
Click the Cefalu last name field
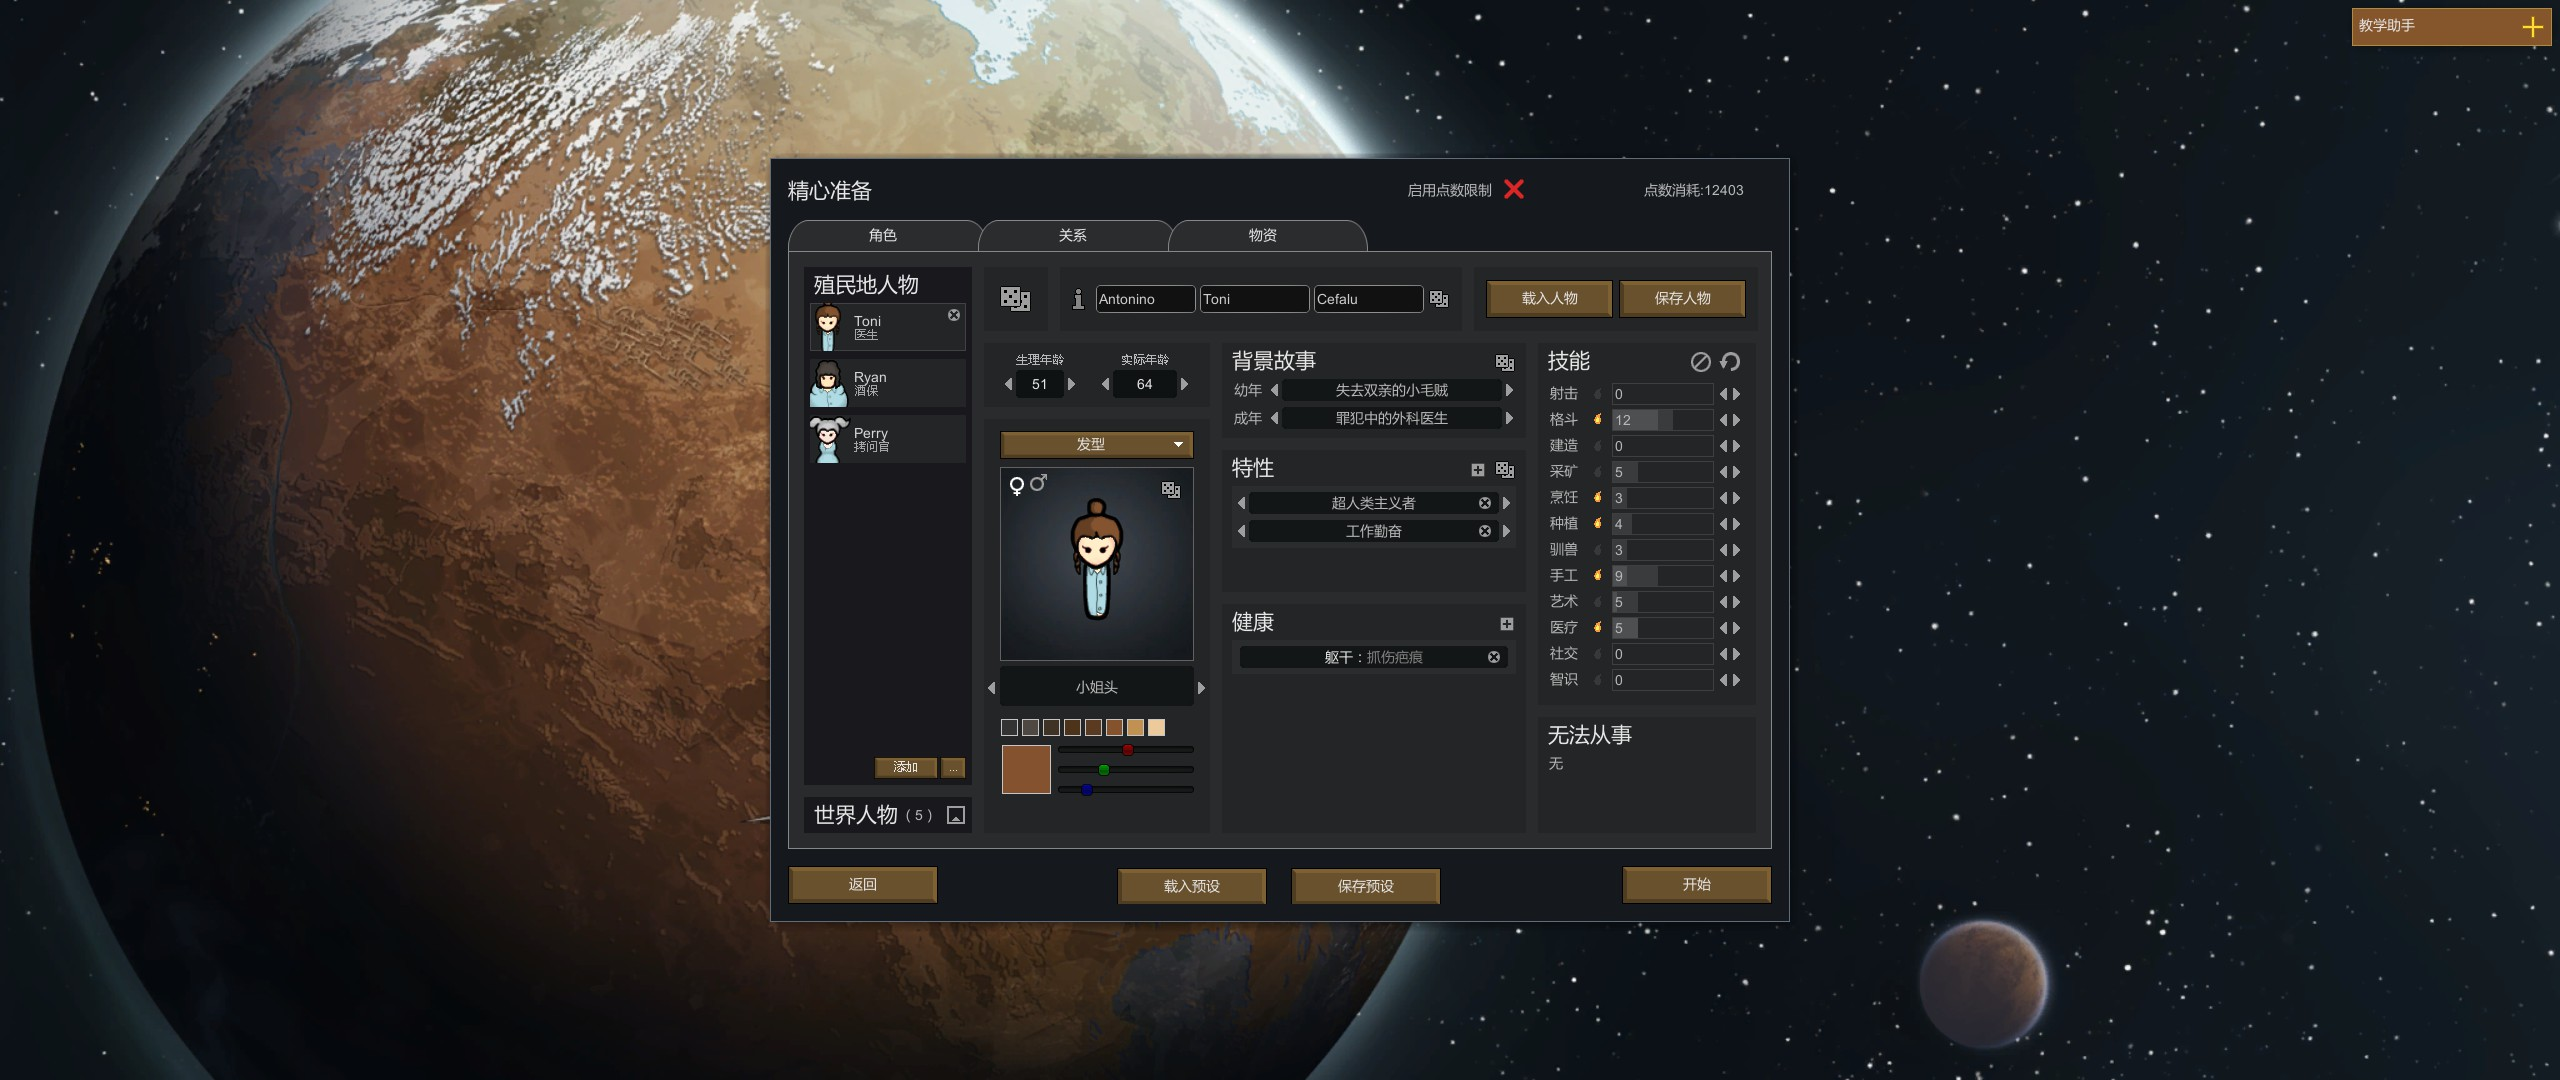[x=1368, y=299]
